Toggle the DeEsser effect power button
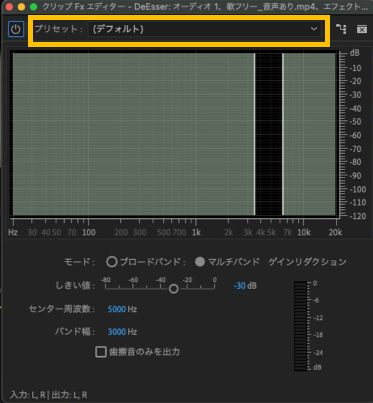Image resolution: width=373 pixels, height=403 pixels. pyautogui.click(x=16, y=29)
